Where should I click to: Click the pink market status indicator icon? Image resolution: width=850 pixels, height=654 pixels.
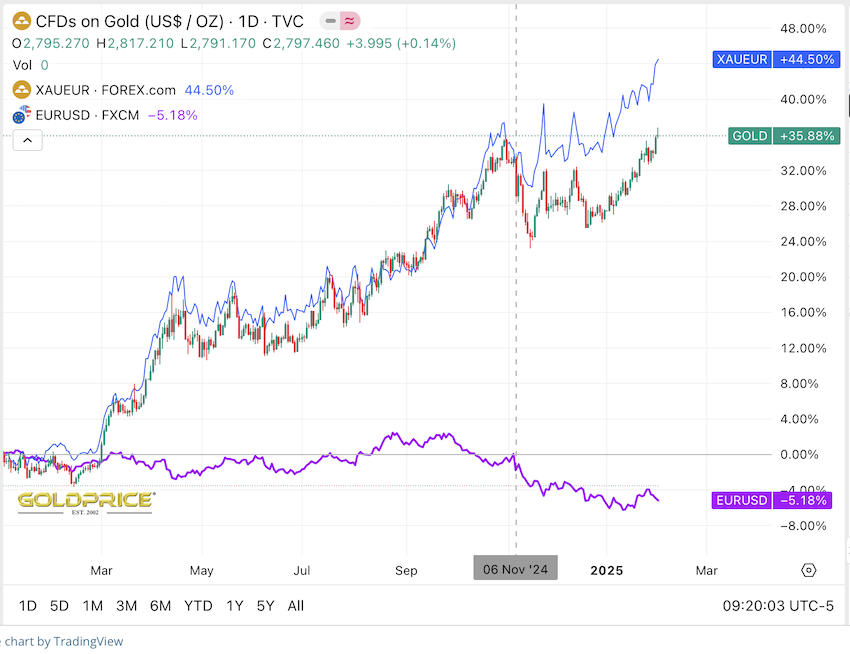(350, 21)
